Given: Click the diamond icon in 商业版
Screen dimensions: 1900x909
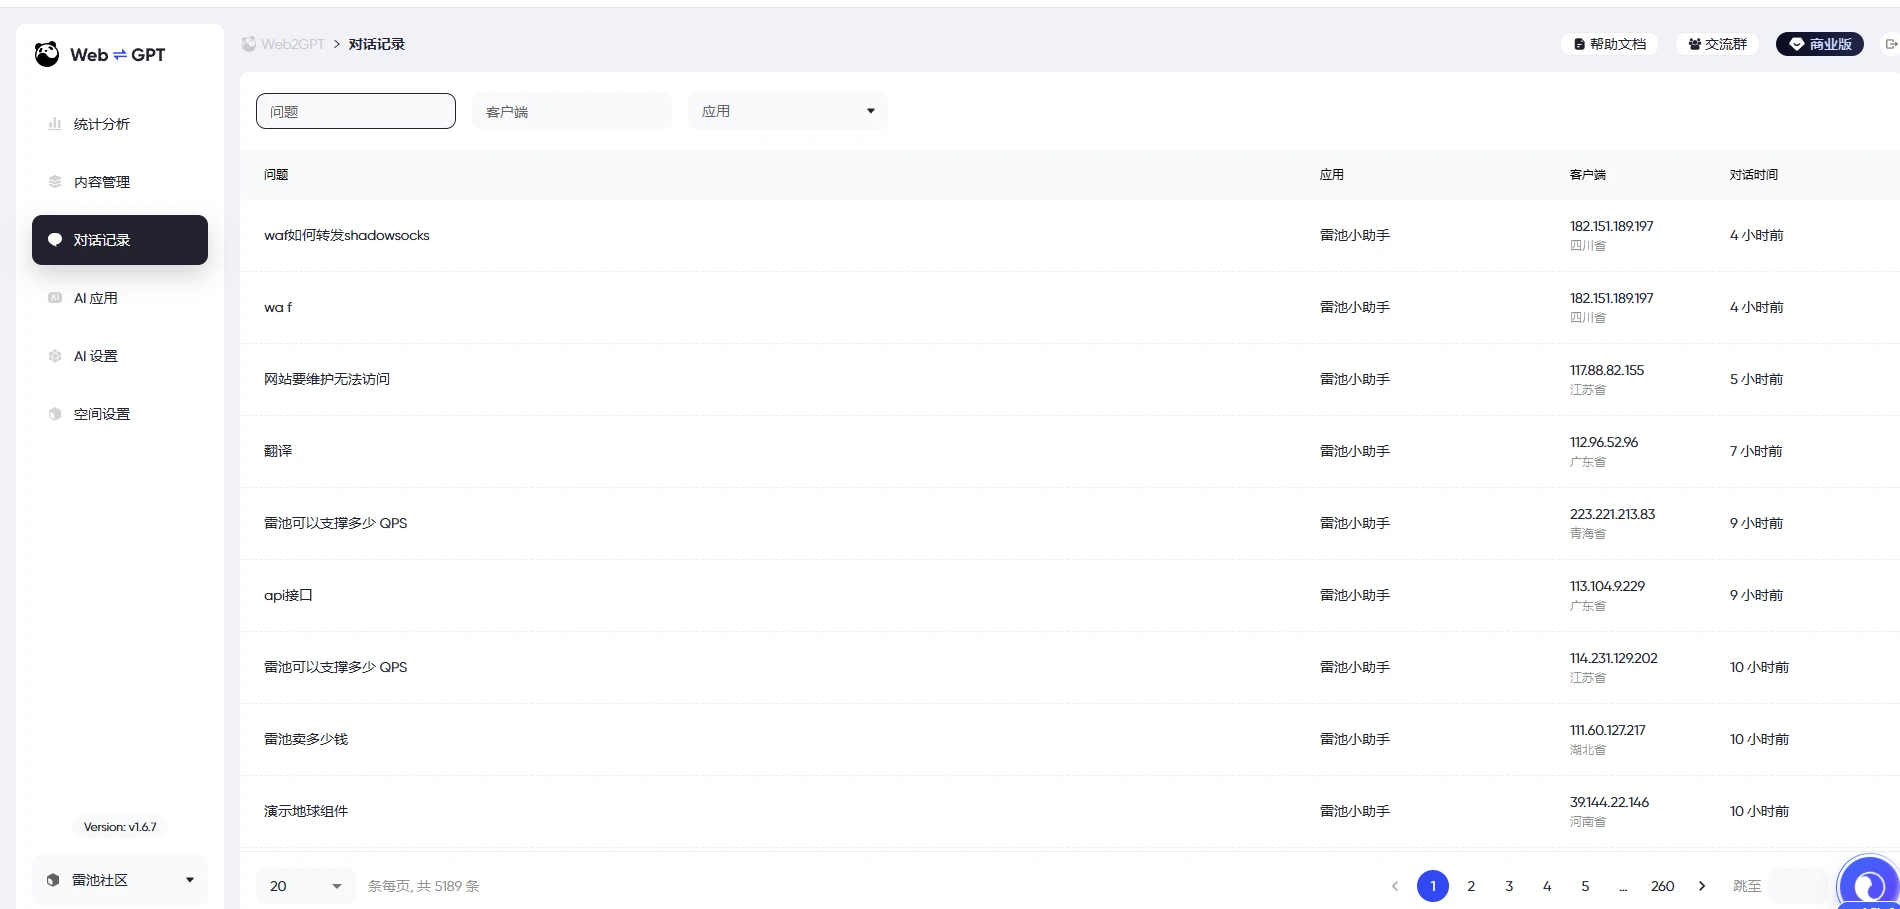Looking at the screenshot, I should pos(1796,44).
